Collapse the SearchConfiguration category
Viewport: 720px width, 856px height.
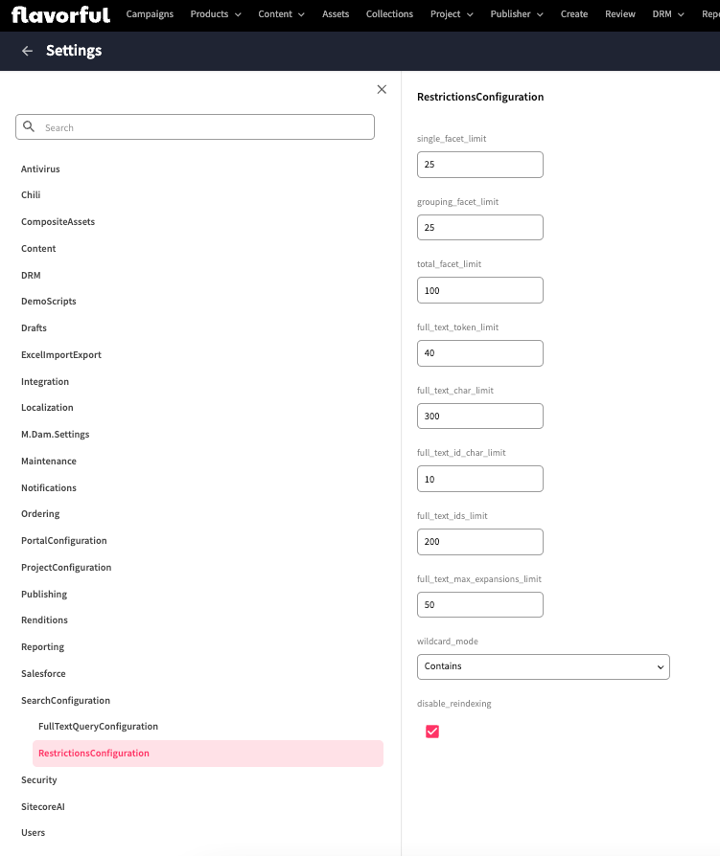(66, 700)
